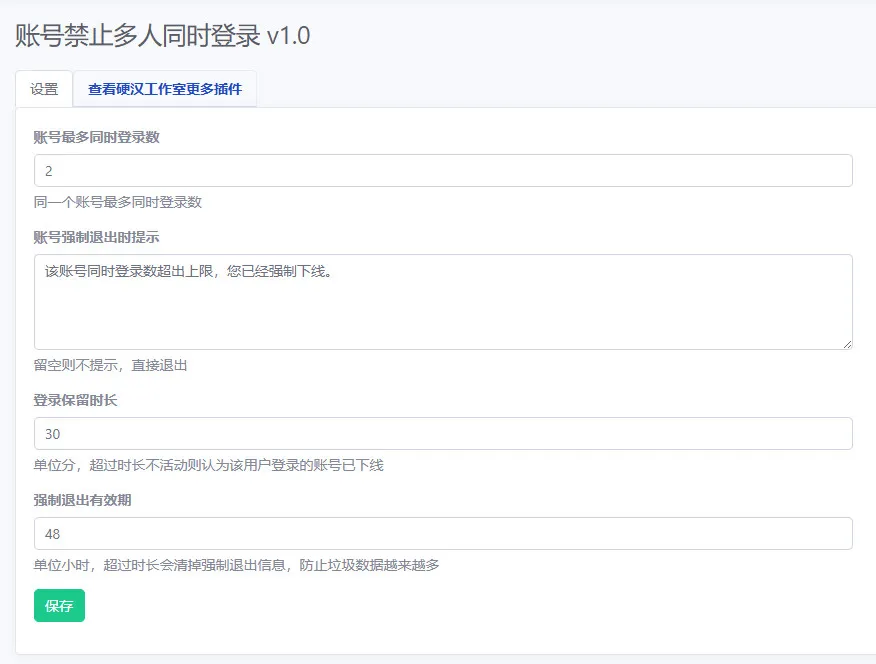
Task: Click help text 留空则不提示,直接退出
Action: (x=111, y=365)
